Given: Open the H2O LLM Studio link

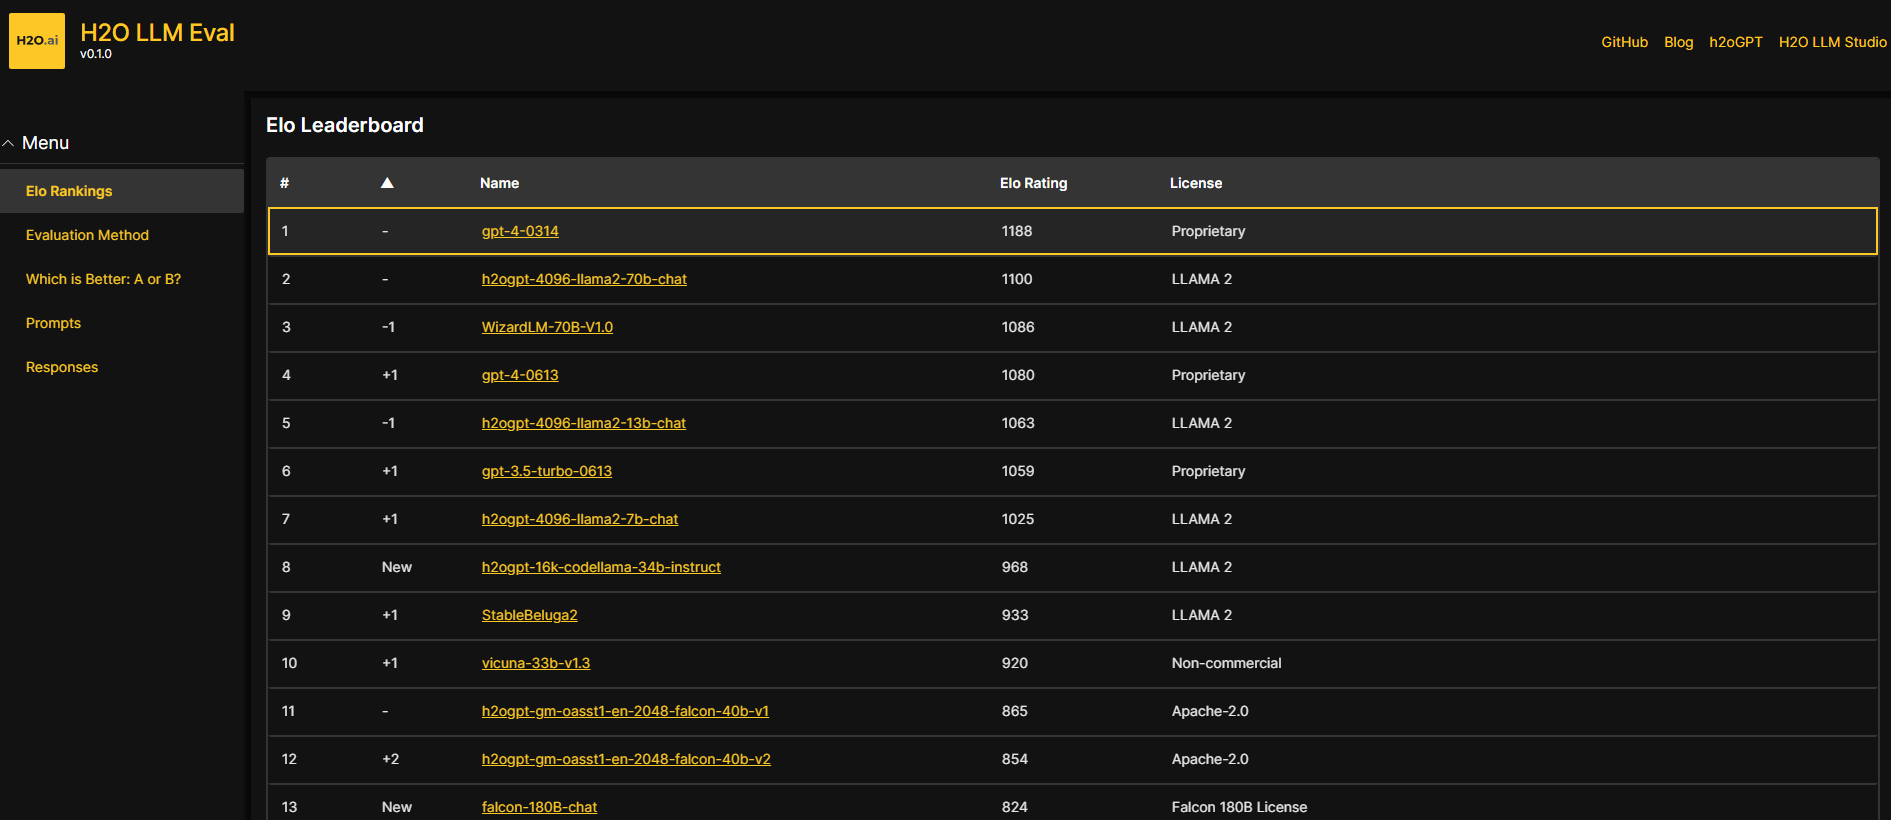Looking at the screenshot, I should 1832,42.
